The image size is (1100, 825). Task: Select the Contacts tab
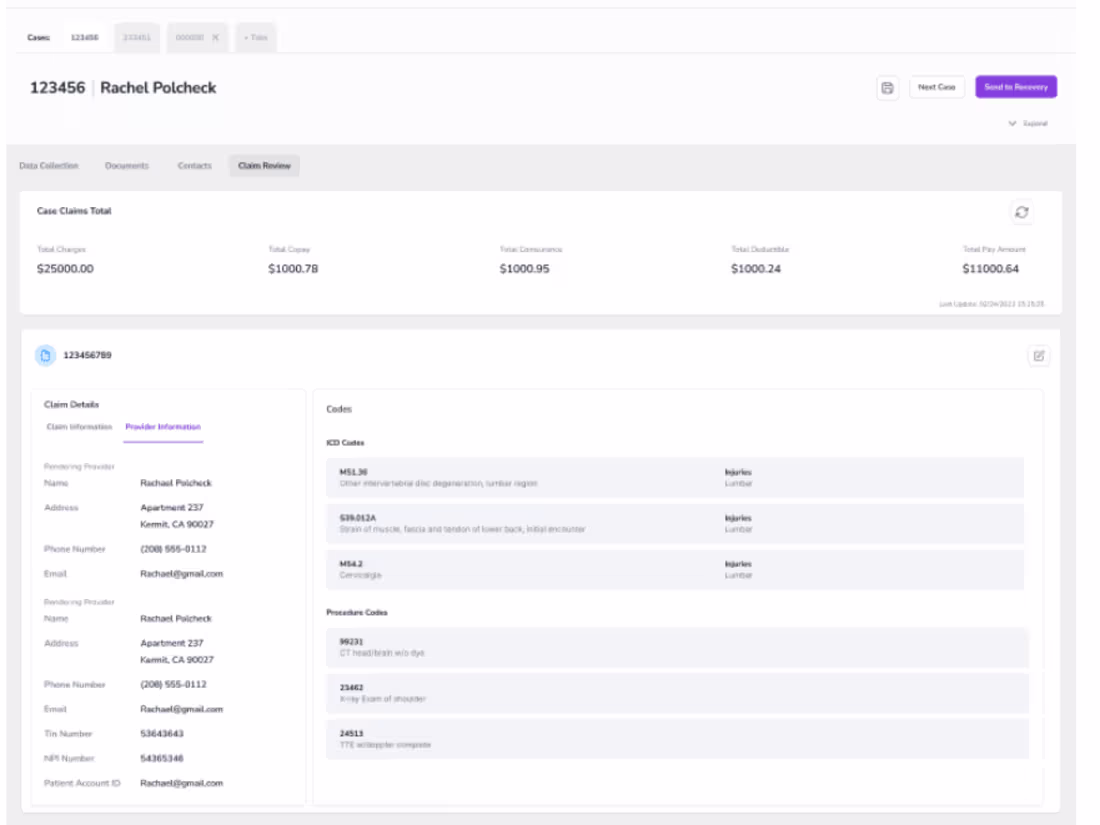point(194,166)
